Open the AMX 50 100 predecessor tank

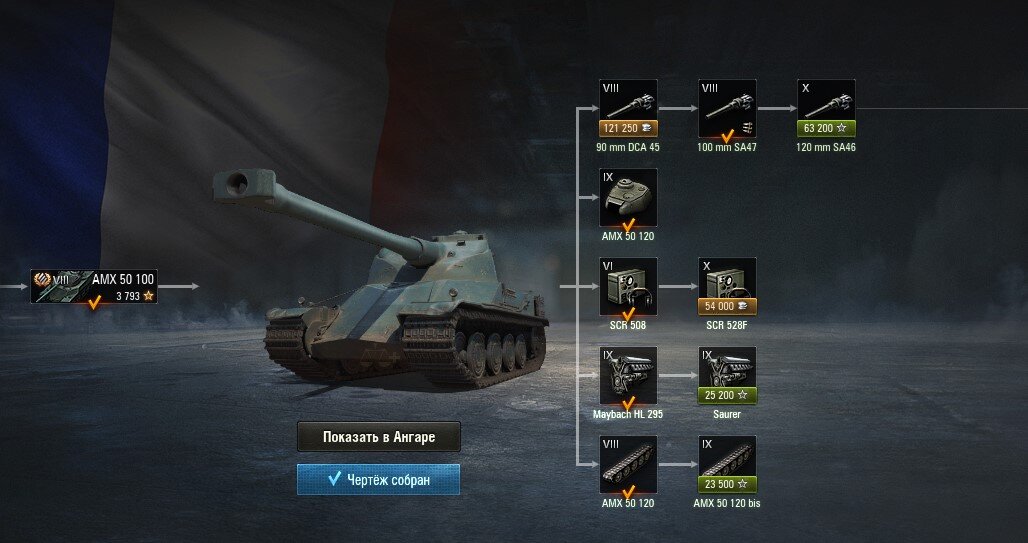tap(94, 287)
